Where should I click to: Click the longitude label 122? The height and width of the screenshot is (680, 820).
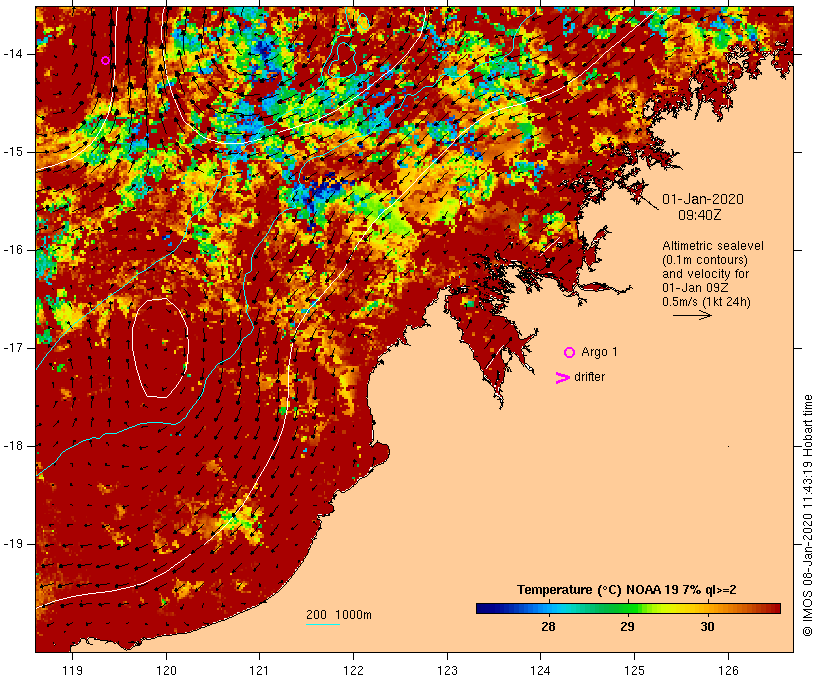(x=353, y=671)
